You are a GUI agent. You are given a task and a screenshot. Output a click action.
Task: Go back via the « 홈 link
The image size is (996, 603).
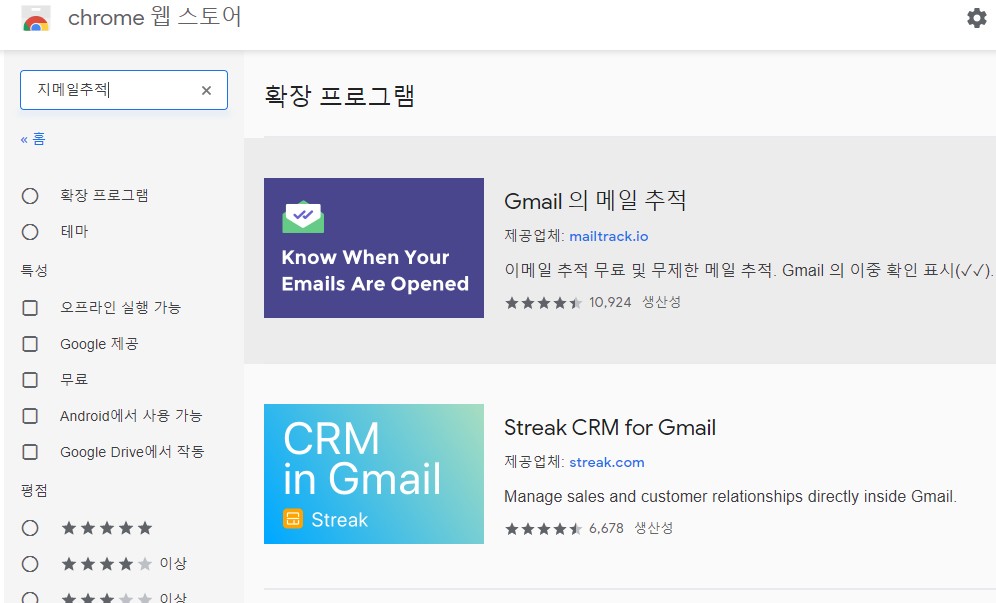click(33, 139)
